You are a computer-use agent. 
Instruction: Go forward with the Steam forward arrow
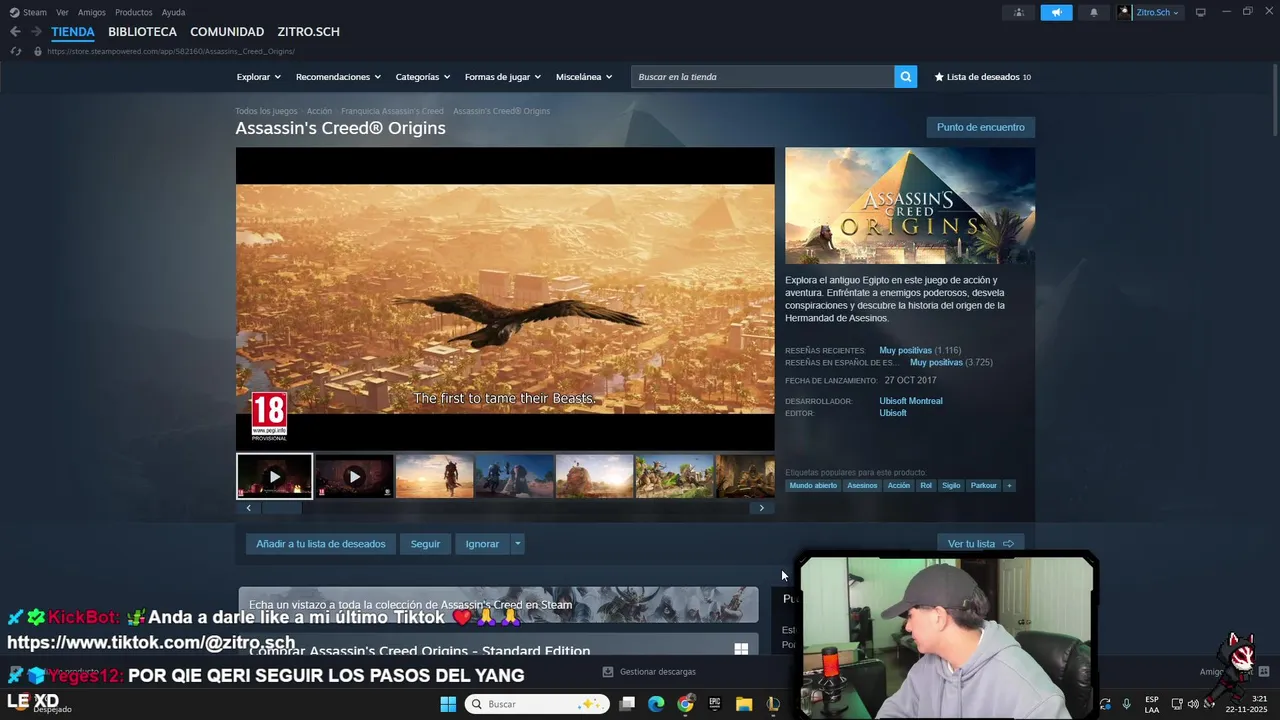(x=36, y=32)
